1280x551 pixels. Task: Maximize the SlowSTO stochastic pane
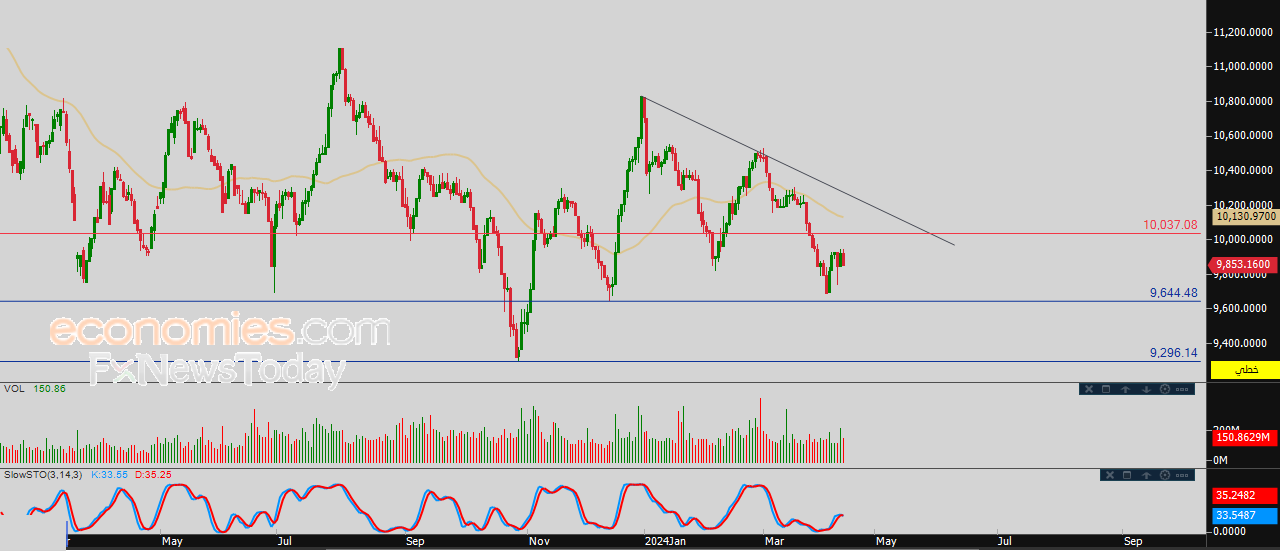pos(1127,475)
